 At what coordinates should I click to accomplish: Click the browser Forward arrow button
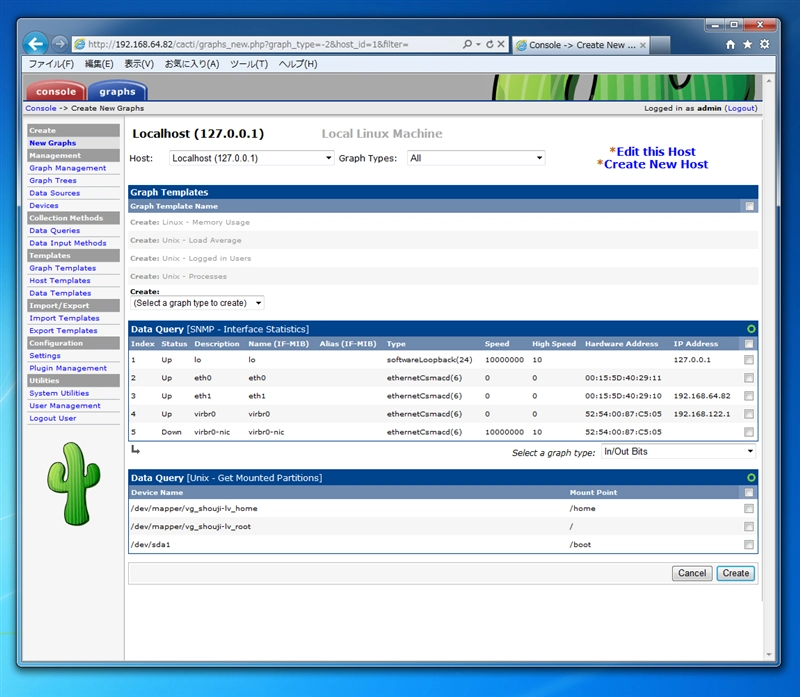click(60, 44)
